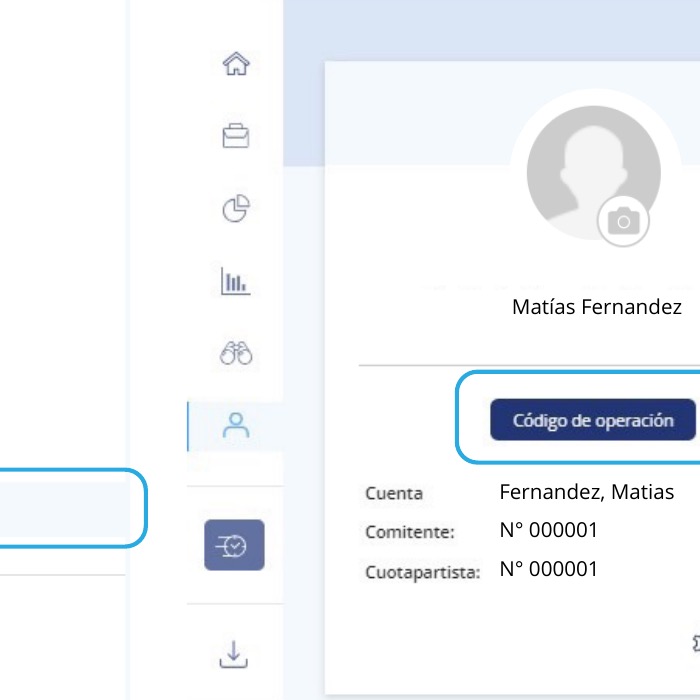
Task: Click the camera icon on avatar
Action: 623,221
